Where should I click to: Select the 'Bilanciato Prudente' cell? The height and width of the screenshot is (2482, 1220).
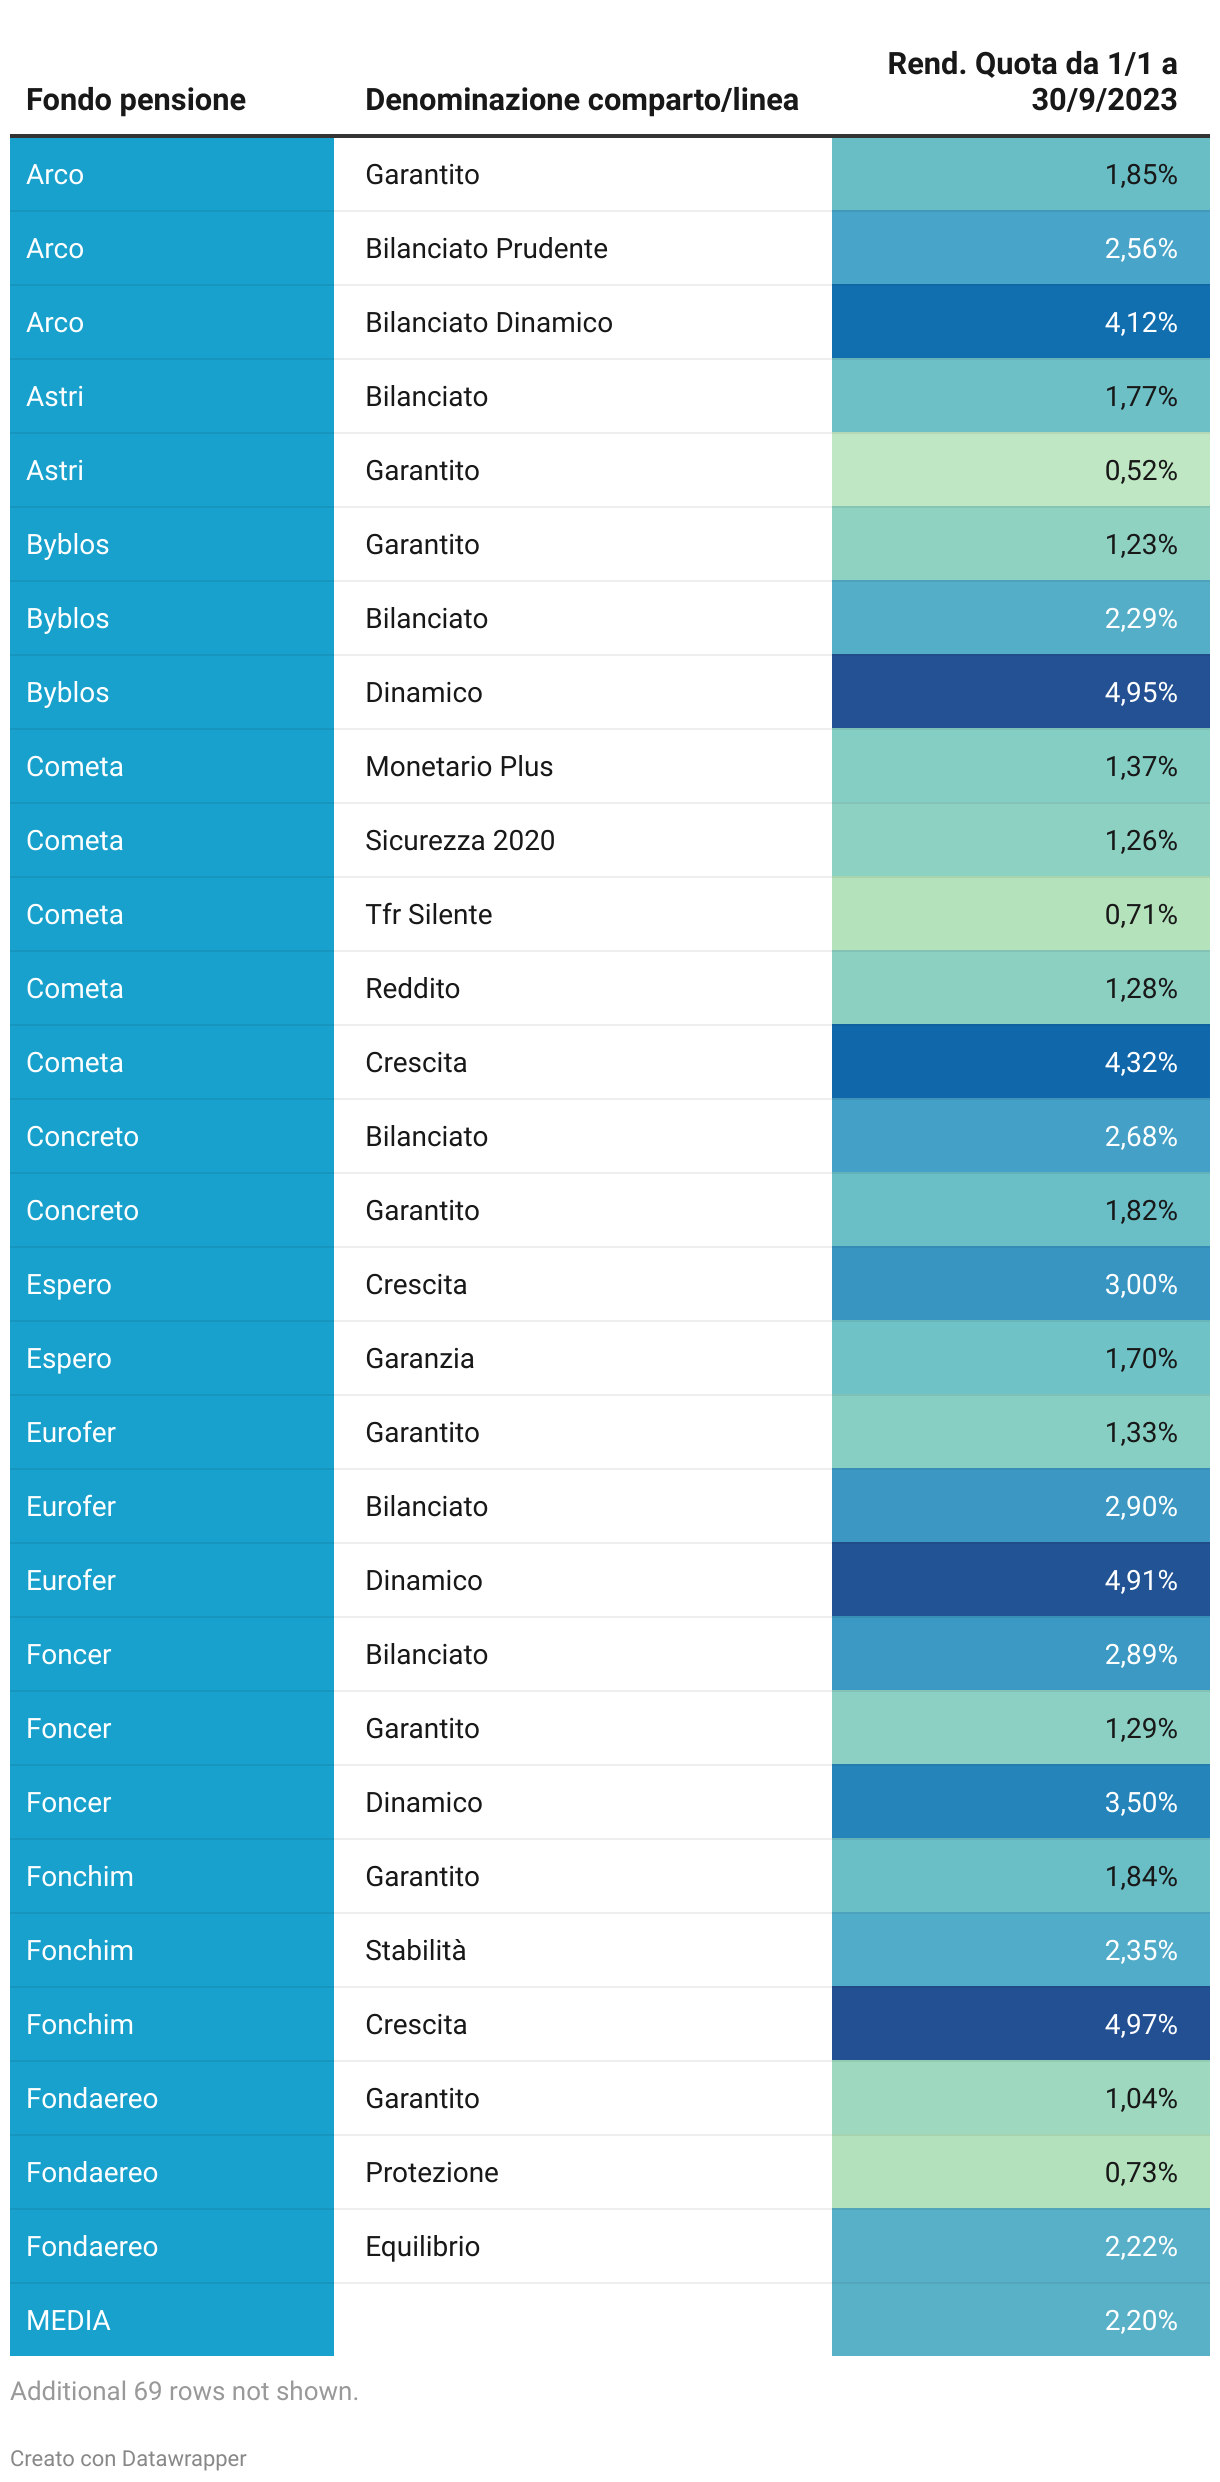tap(486, 249)
